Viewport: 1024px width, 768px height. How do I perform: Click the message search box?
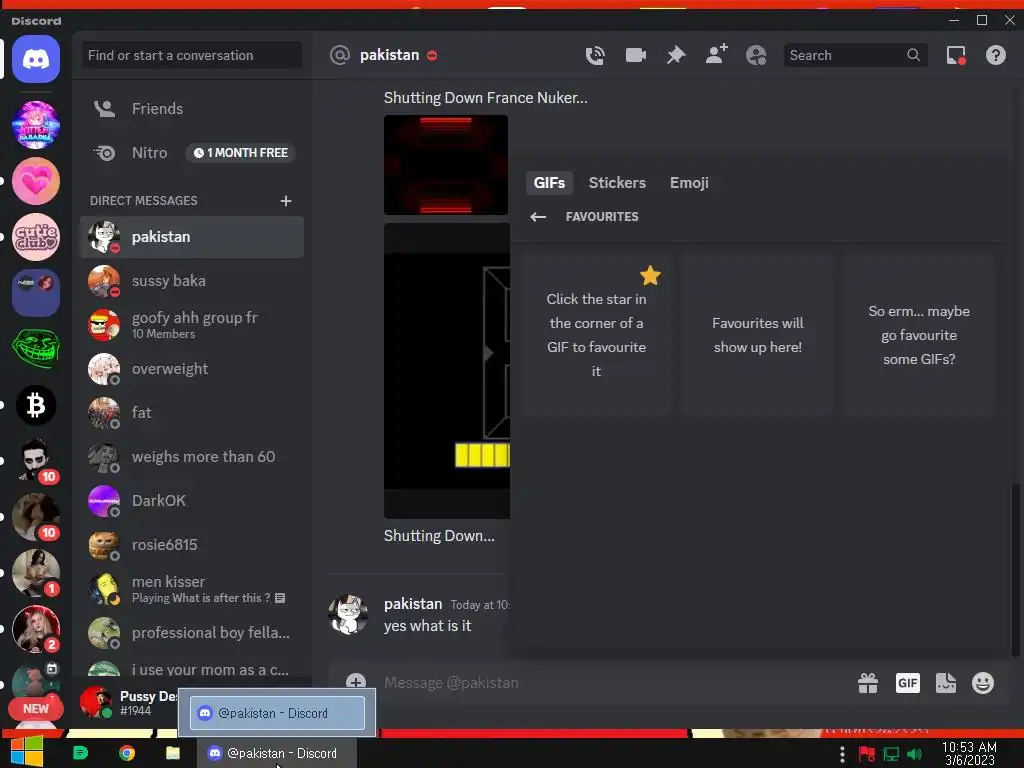tap(855, 56)
